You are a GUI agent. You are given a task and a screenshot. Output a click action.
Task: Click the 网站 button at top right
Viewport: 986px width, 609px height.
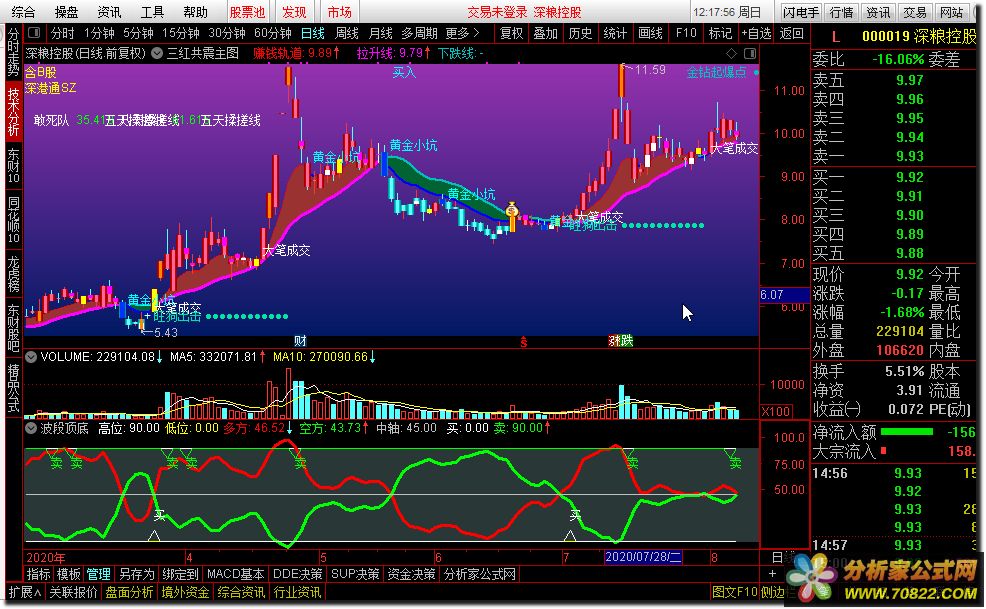[x=951, y=12]
